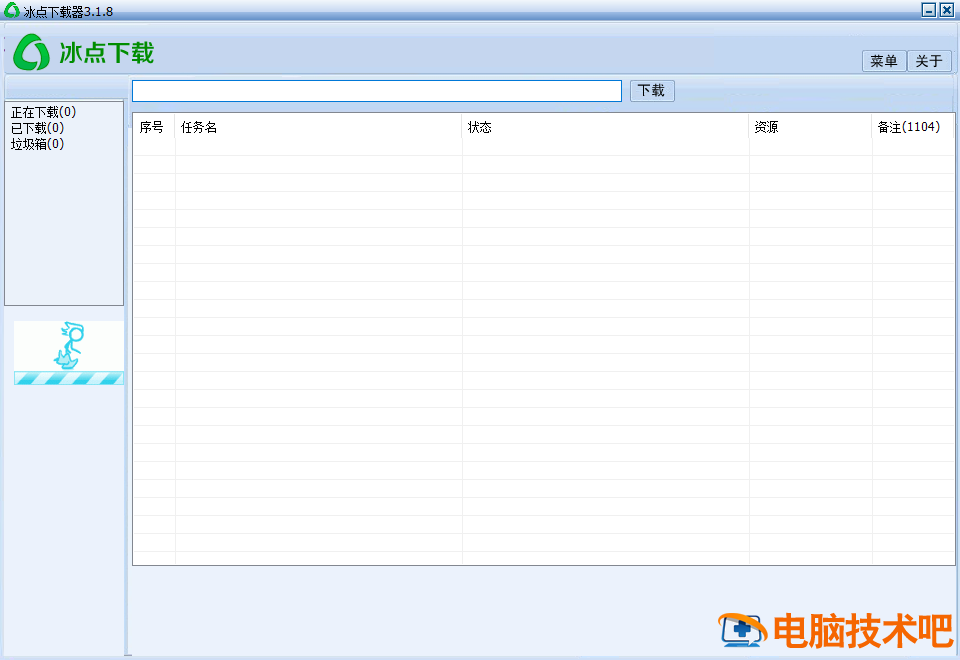Click the 冰点下载 title text

click(x=107, y=53)
